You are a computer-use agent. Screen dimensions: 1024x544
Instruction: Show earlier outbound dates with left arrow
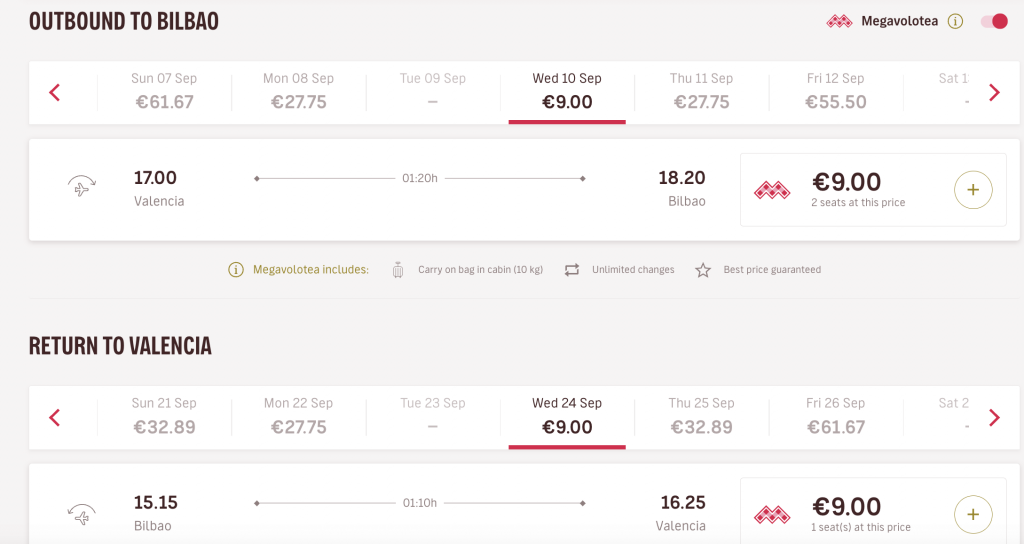(54, 93)
